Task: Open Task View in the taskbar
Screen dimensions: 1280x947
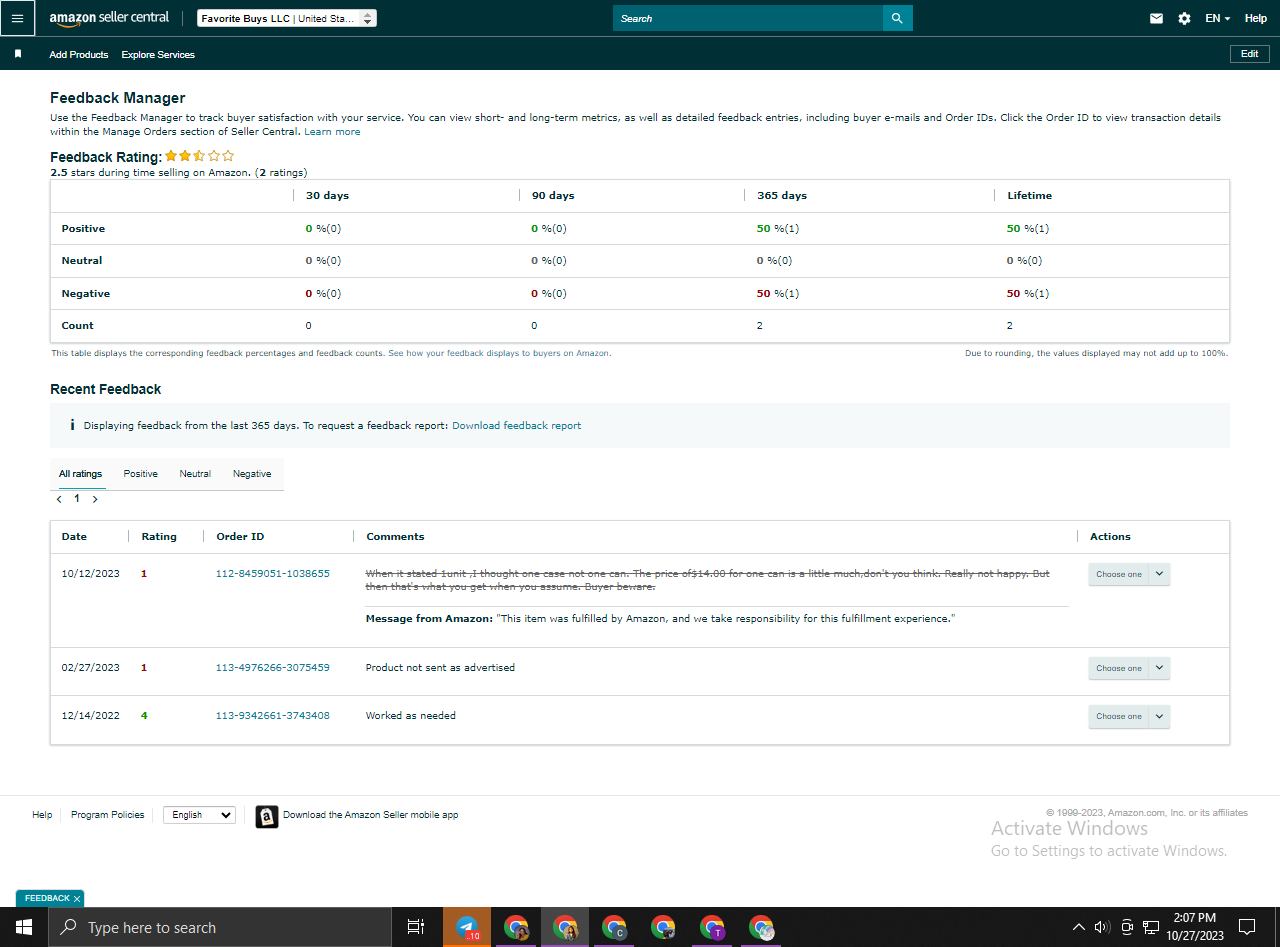Action: click(416, 927)
